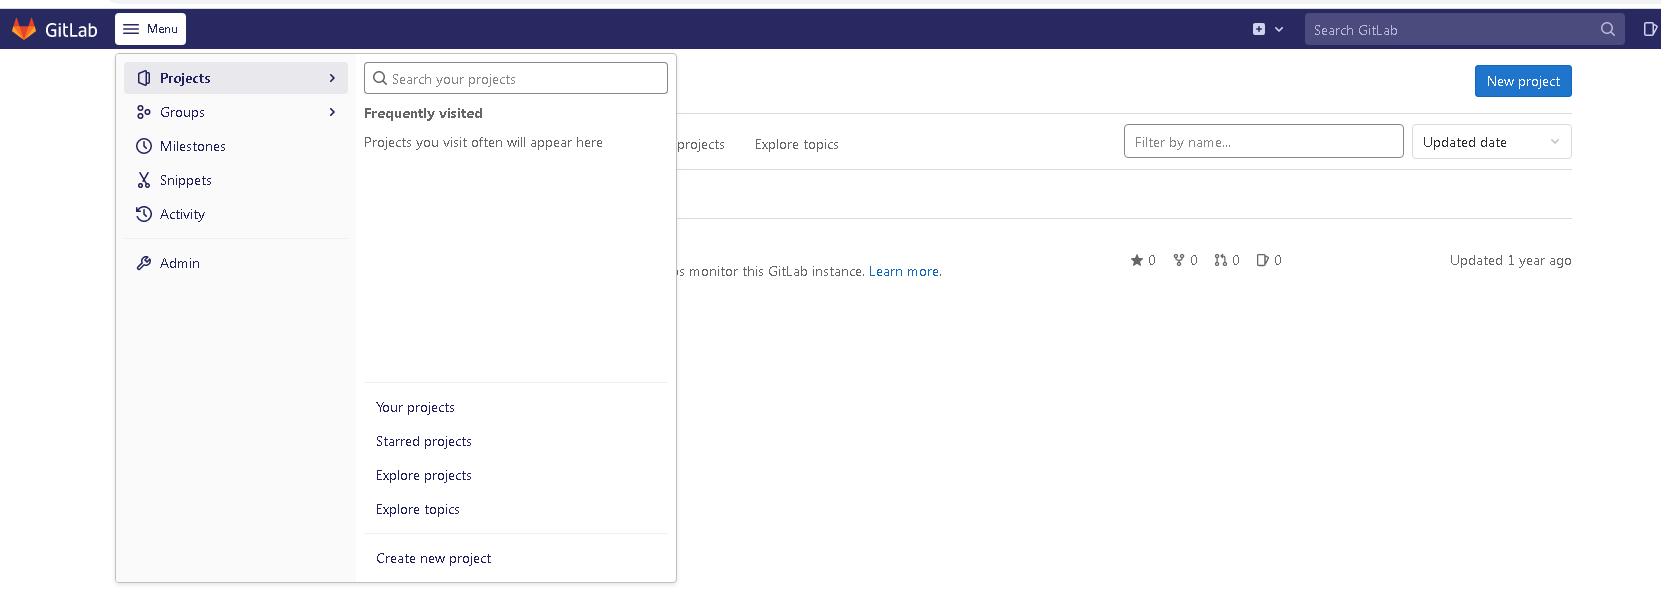This screenshot has width=1661, height=596.
Task: Open the issues icon at top right
Action: pos(1650,29)
